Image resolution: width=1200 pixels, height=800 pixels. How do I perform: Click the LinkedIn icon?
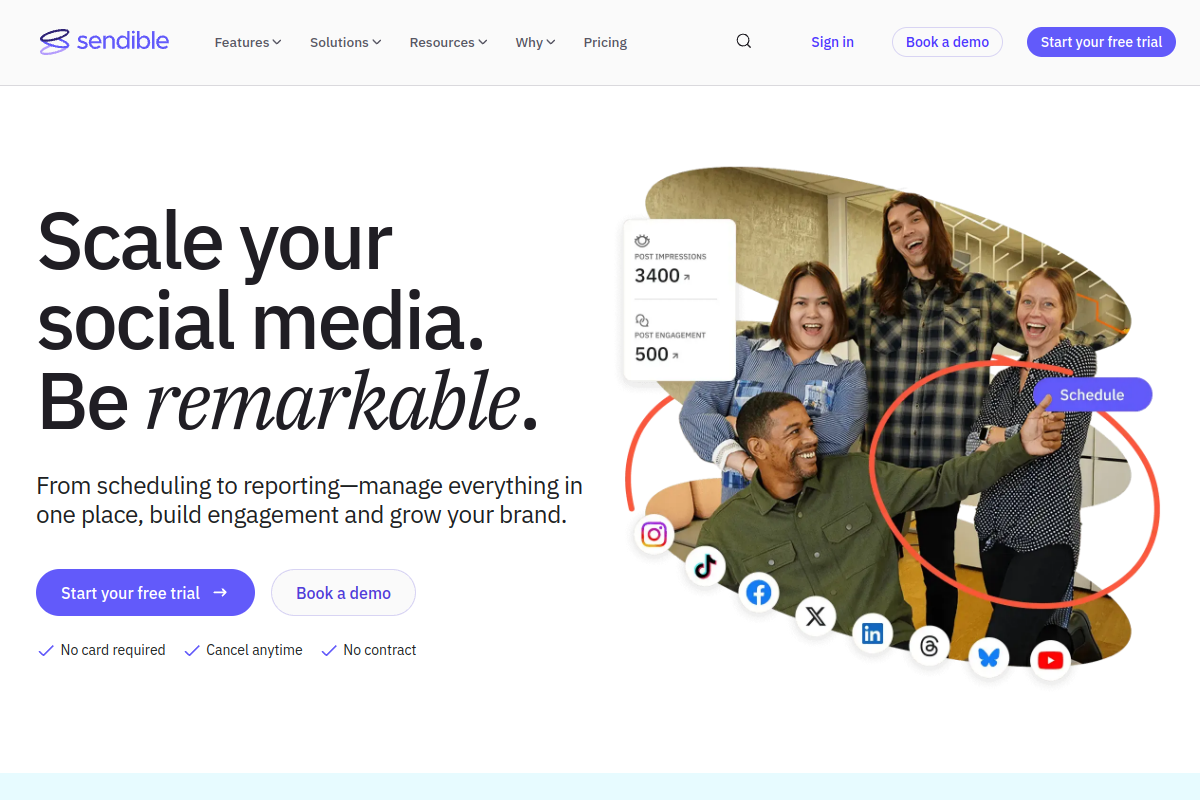[872, 633]
